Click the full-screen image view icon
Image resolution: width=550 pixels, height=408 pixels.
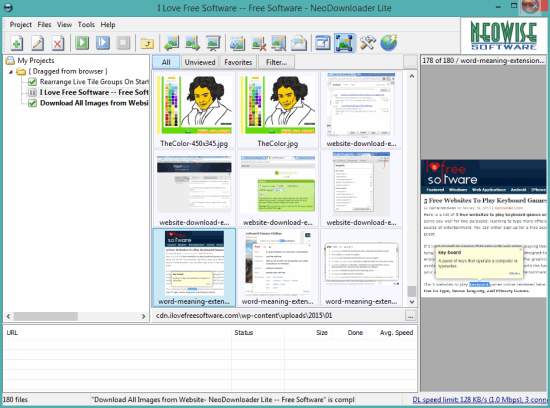click(344, 43)
